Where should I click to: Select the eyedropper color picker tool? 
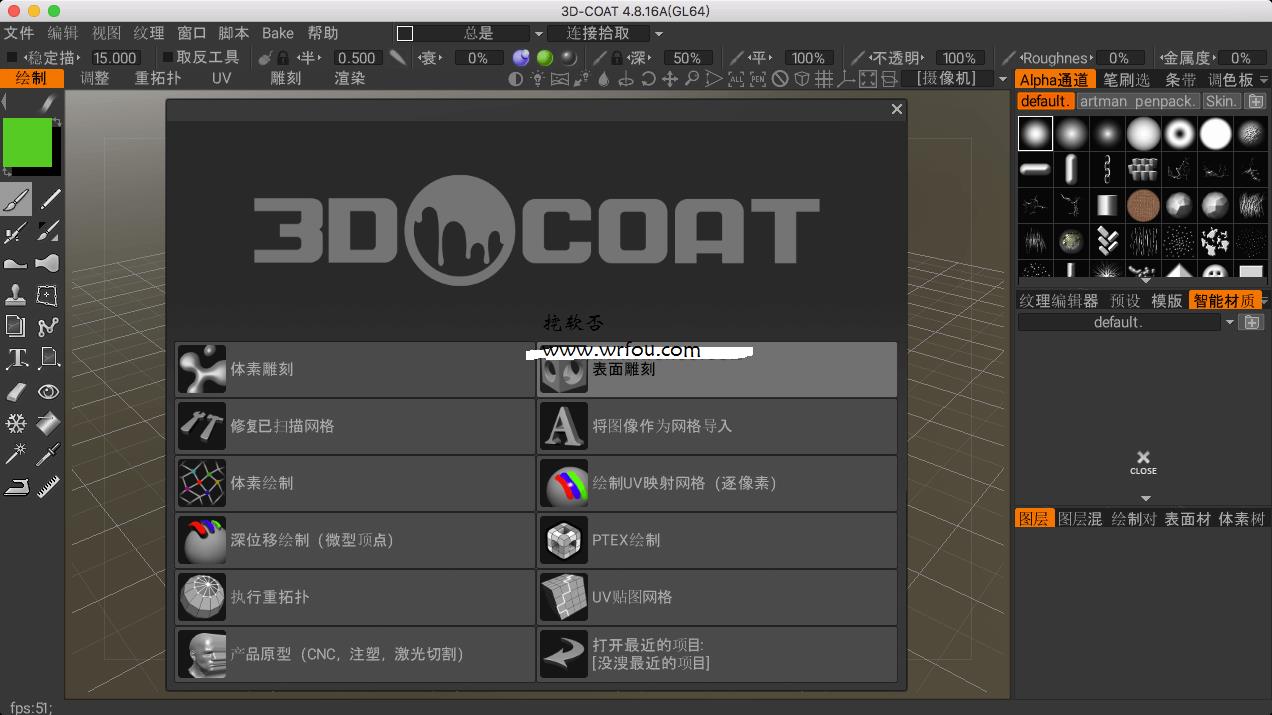click(x=48, y=455)
